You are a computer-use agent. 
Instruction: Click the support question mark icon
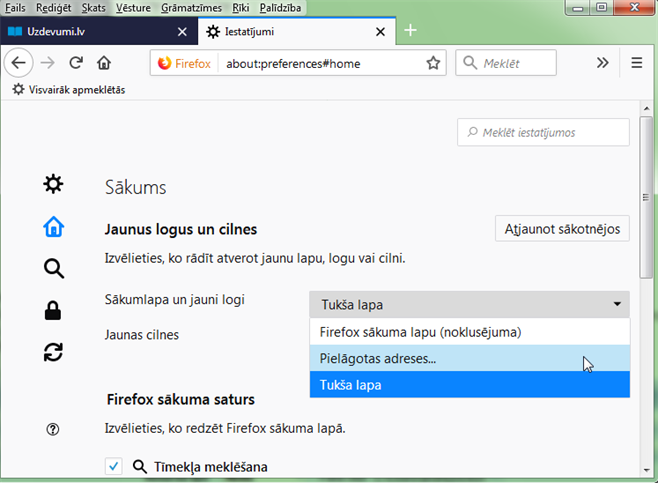click(x=53, y=429)
